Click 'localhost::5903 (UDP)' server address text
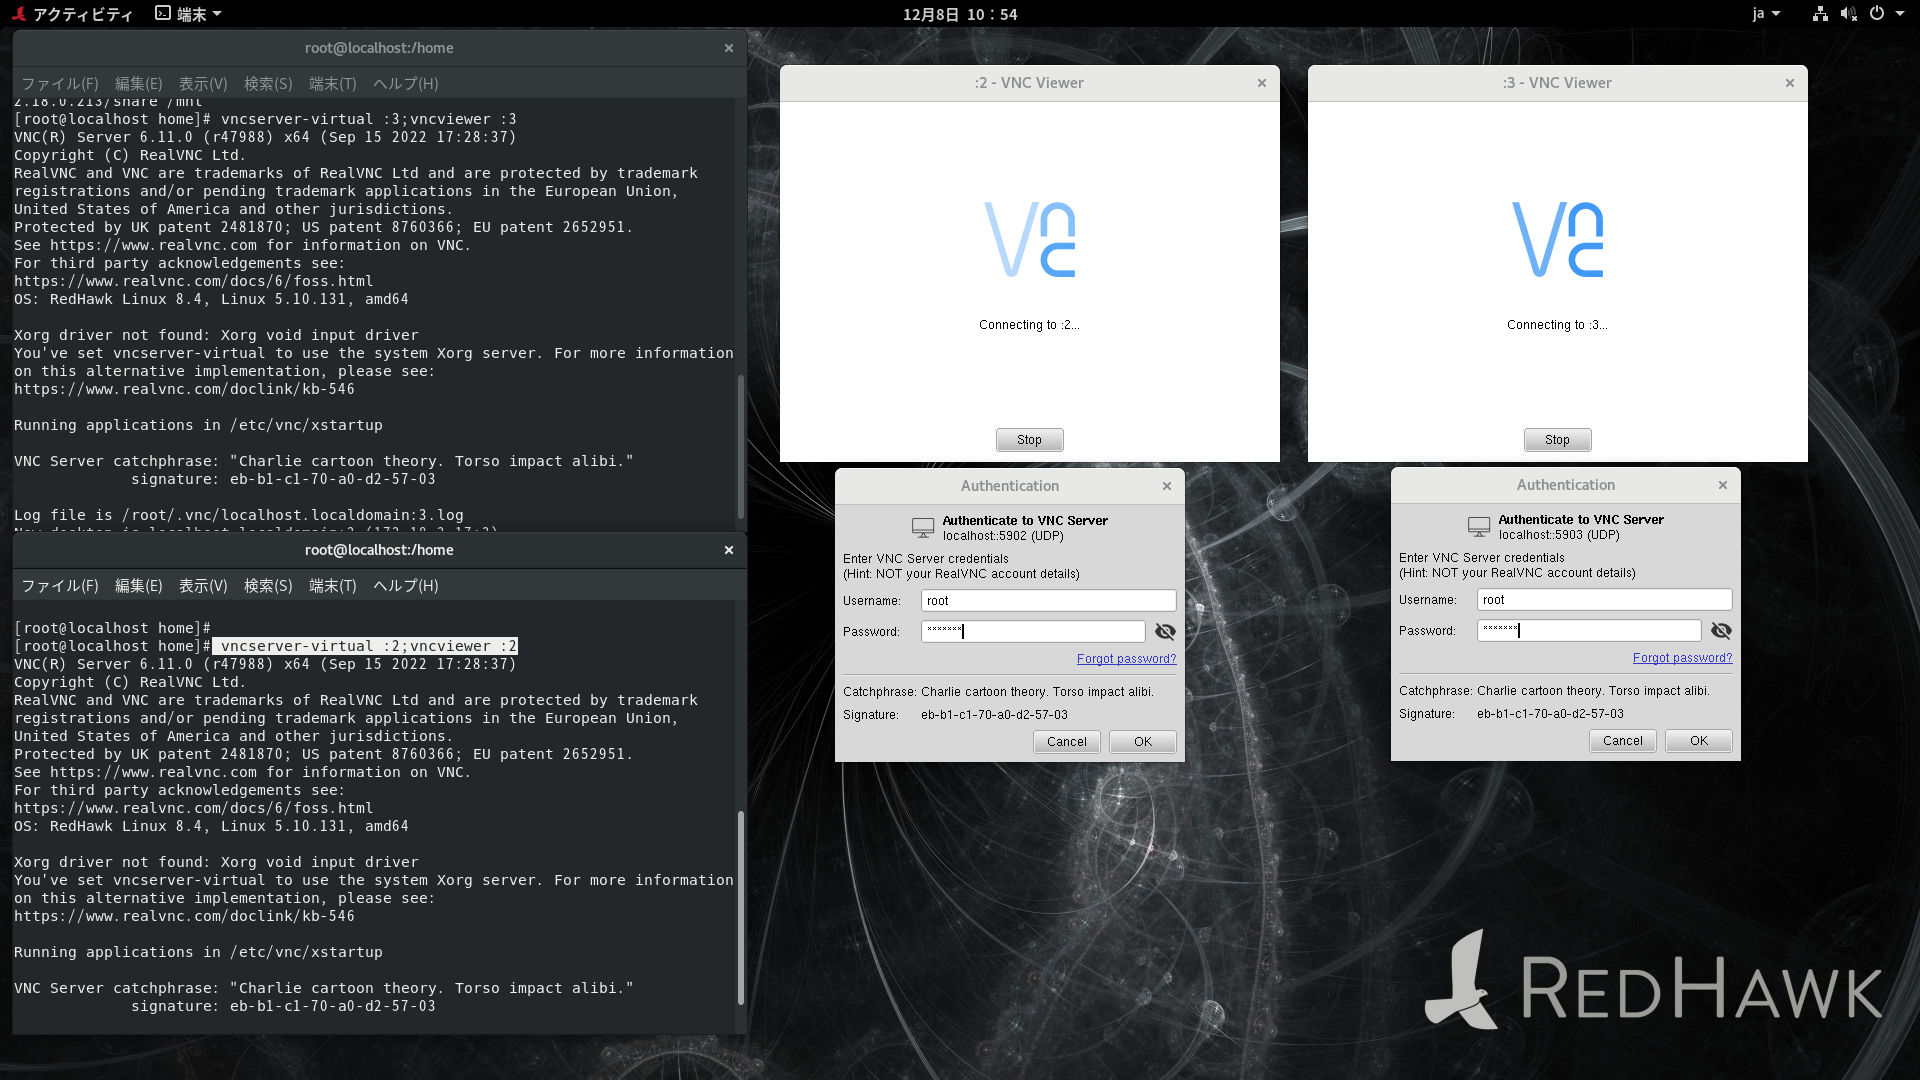 (1559, 535)
